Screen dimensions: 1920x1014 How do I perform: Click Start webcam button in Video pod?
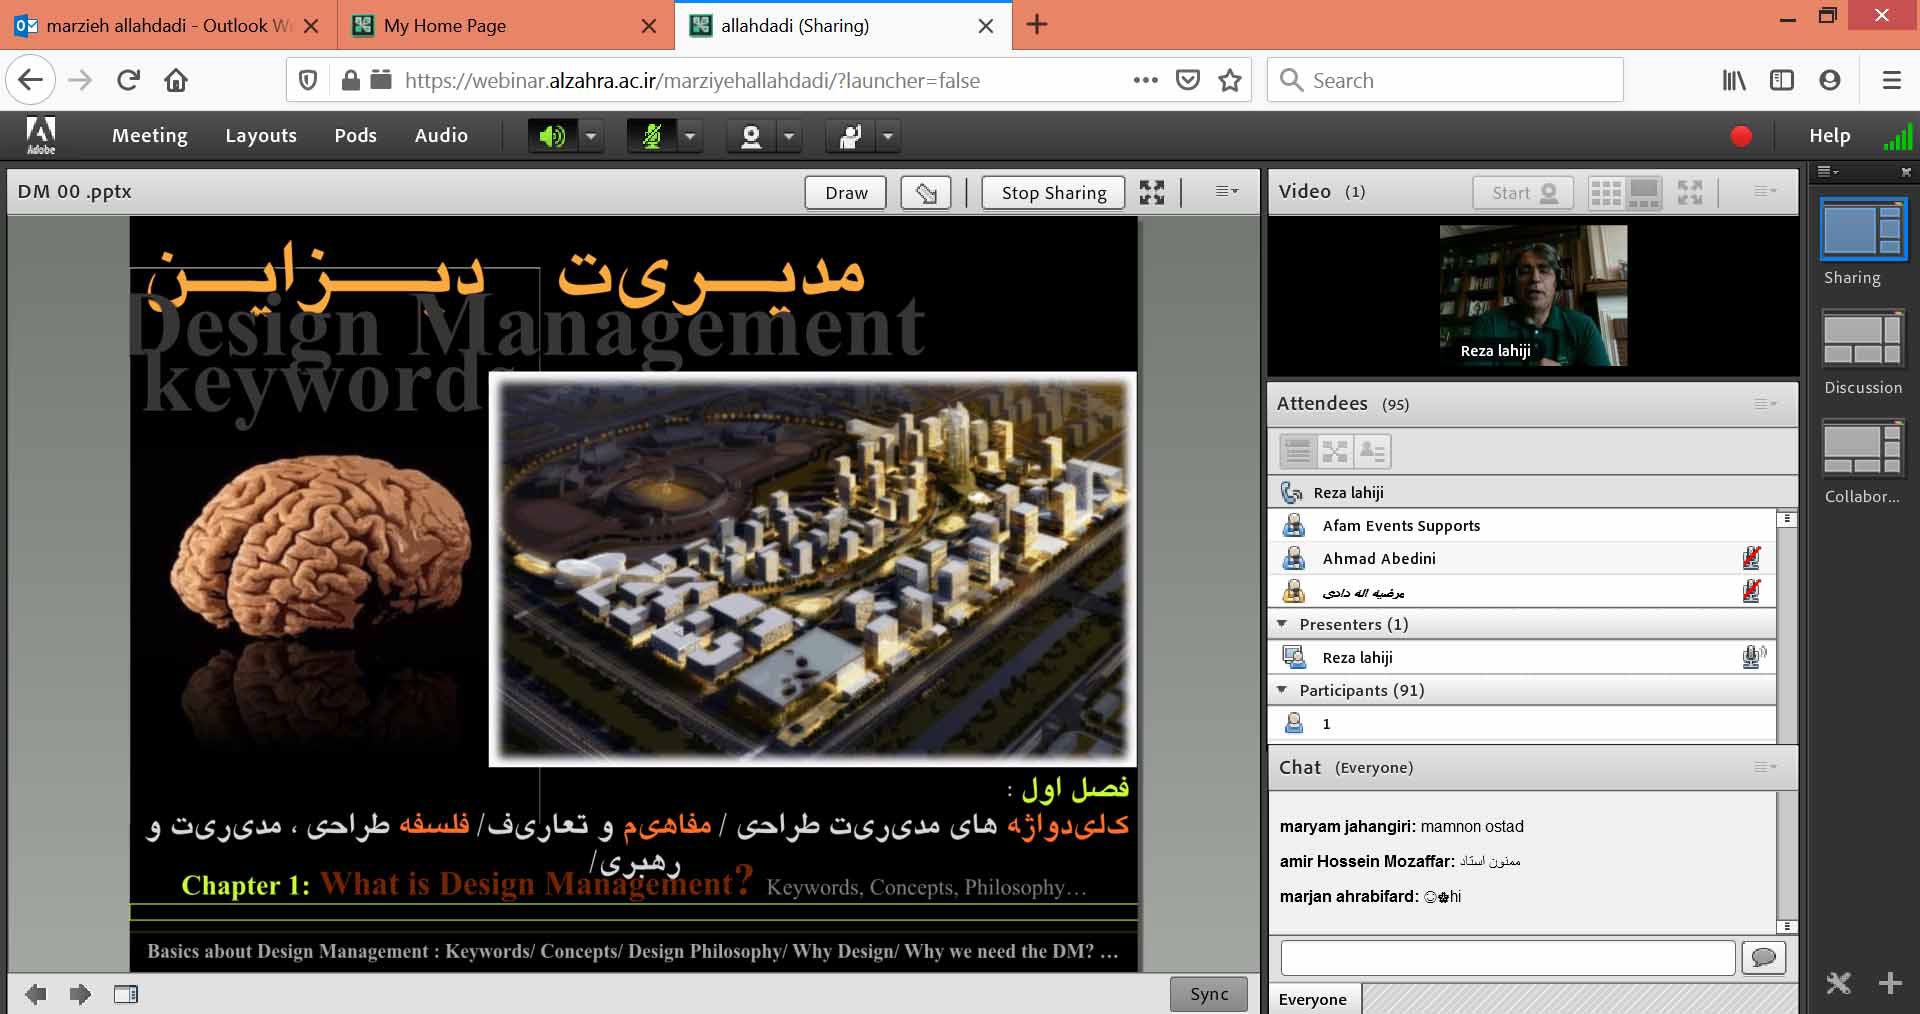1523,193
